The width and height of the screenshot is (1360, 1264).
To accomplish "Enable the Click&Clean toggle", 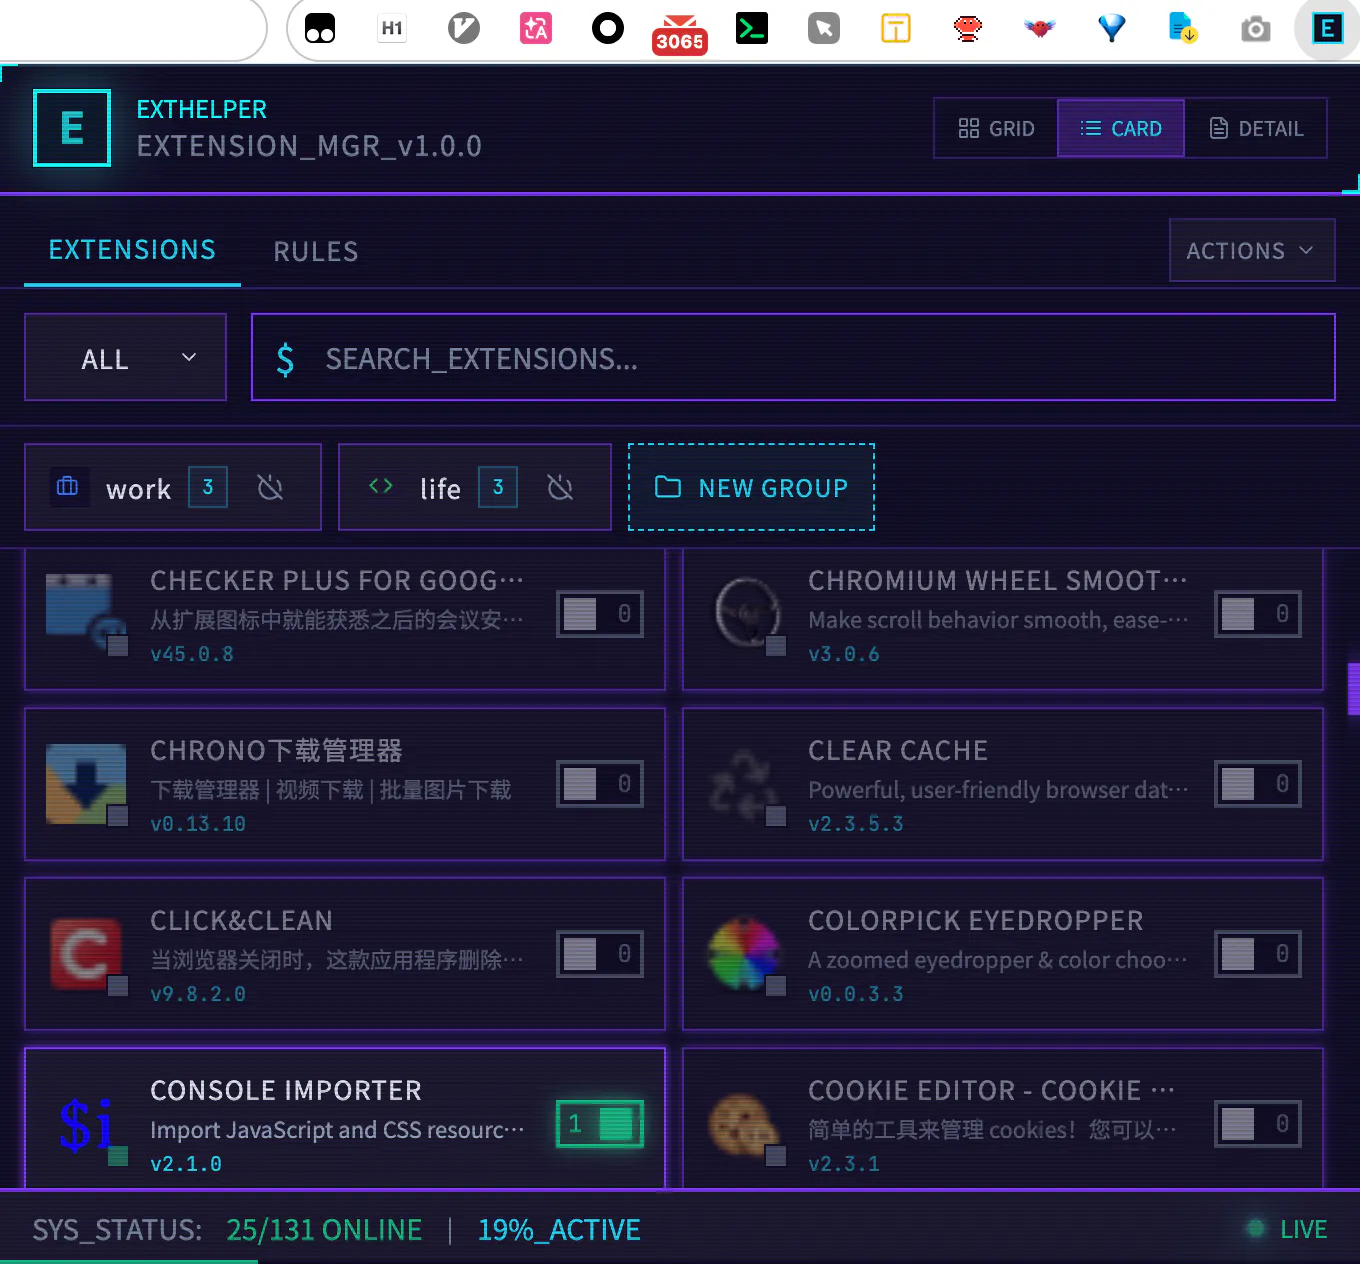I will coord(600,954).
